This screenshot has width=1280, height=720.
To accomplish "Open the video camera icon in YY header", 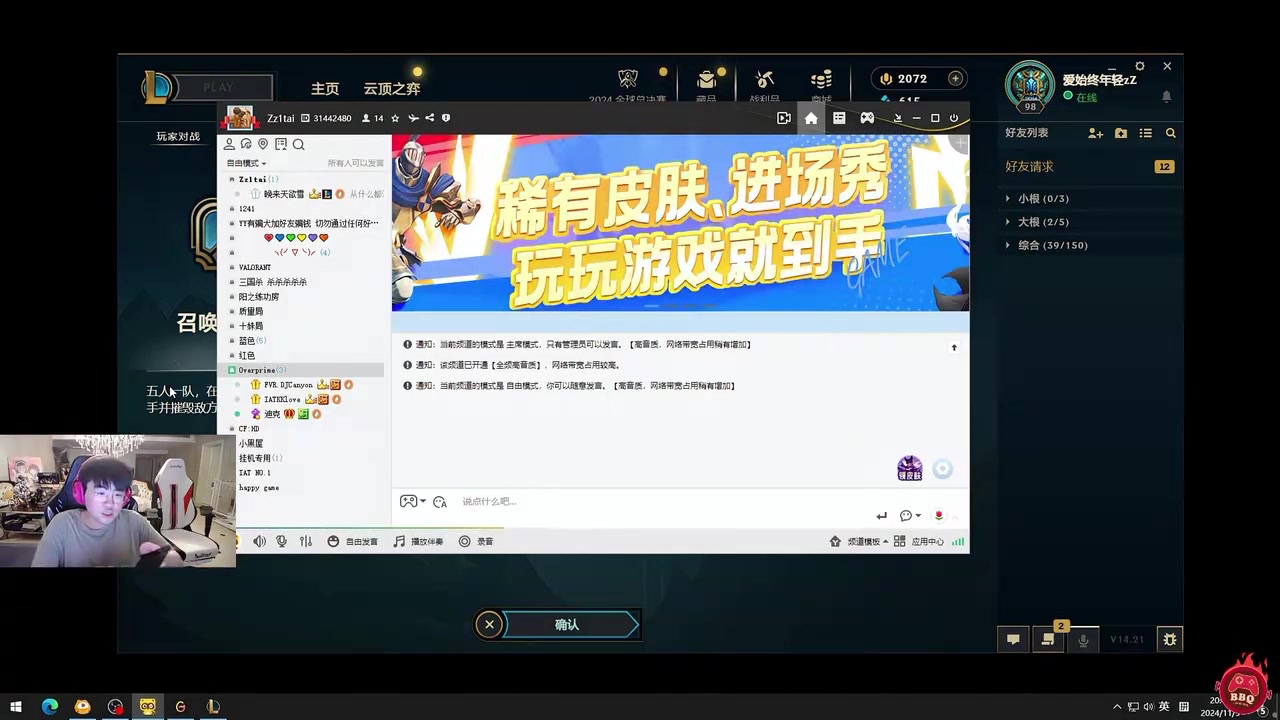I will point(784,118).
